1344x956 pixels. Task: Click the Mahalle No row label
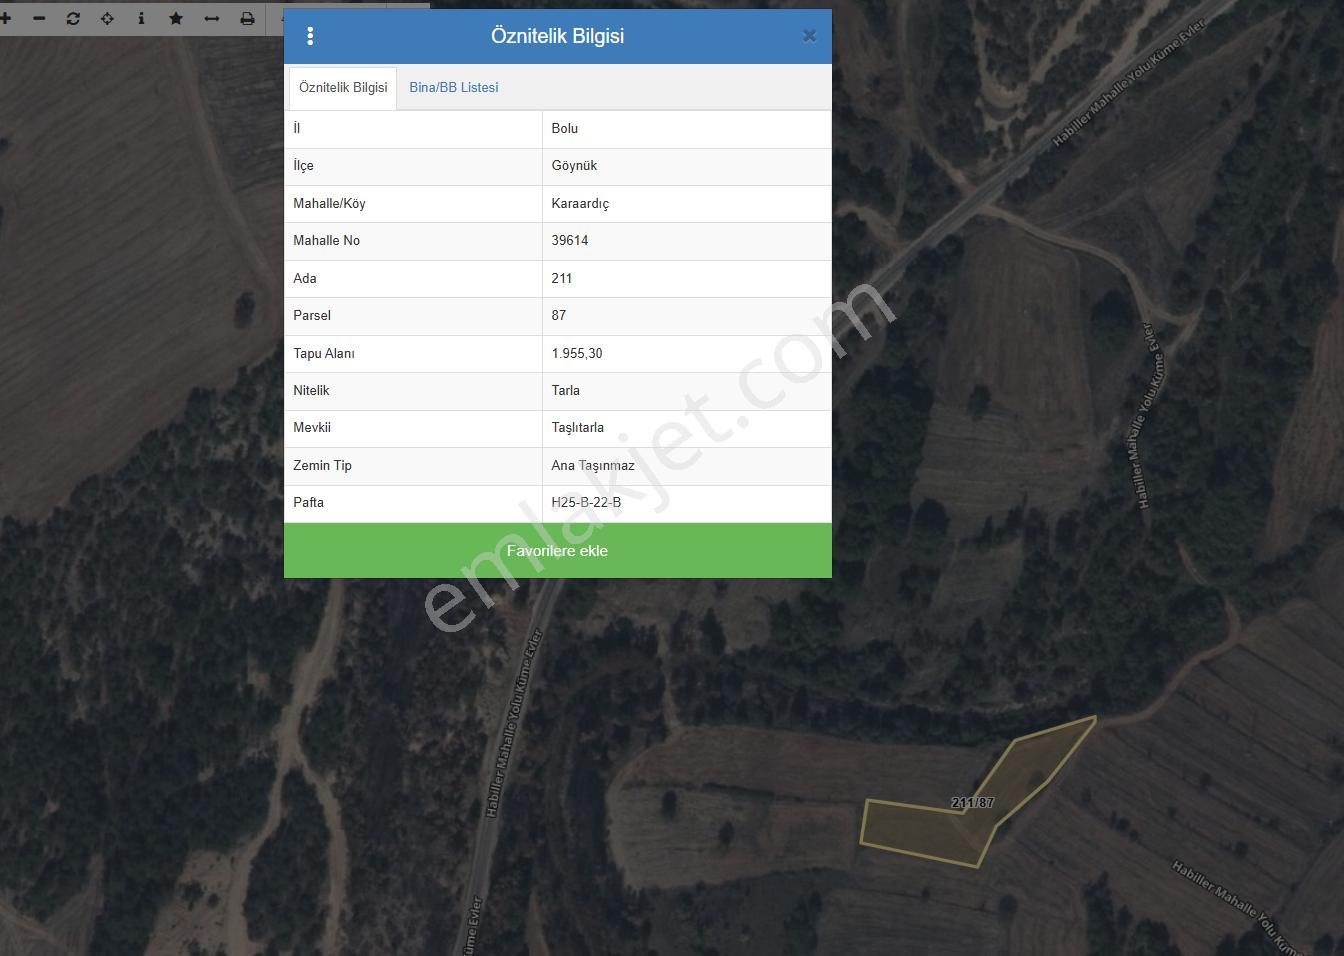coord(326,241)
